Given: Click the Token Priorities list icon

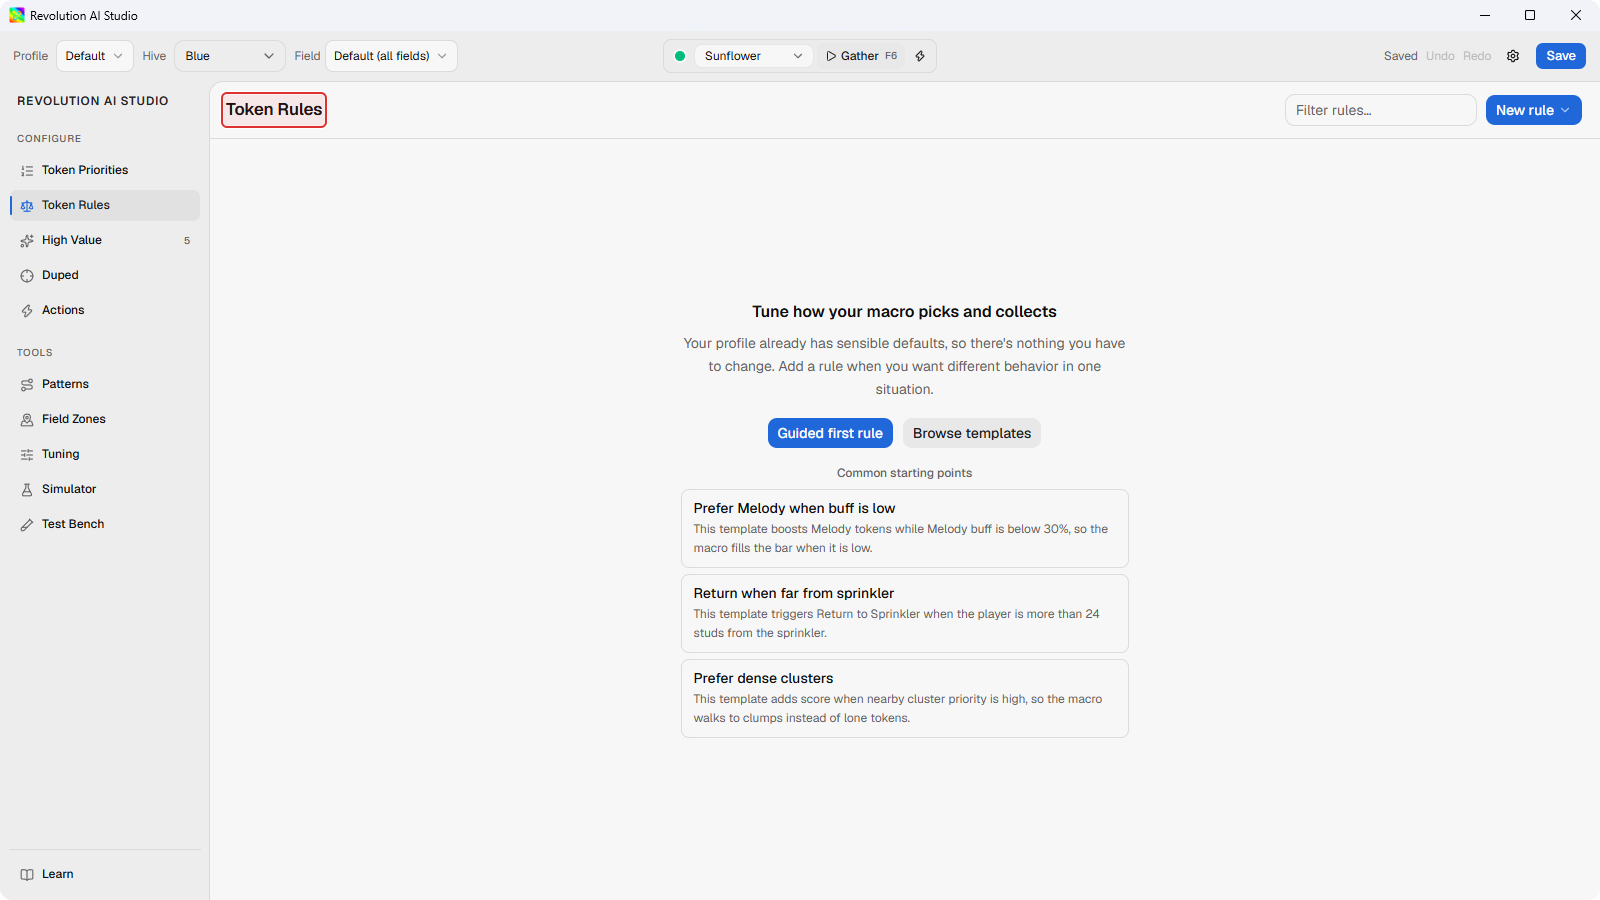Looking at the screenshot, I should pos(27,171).
